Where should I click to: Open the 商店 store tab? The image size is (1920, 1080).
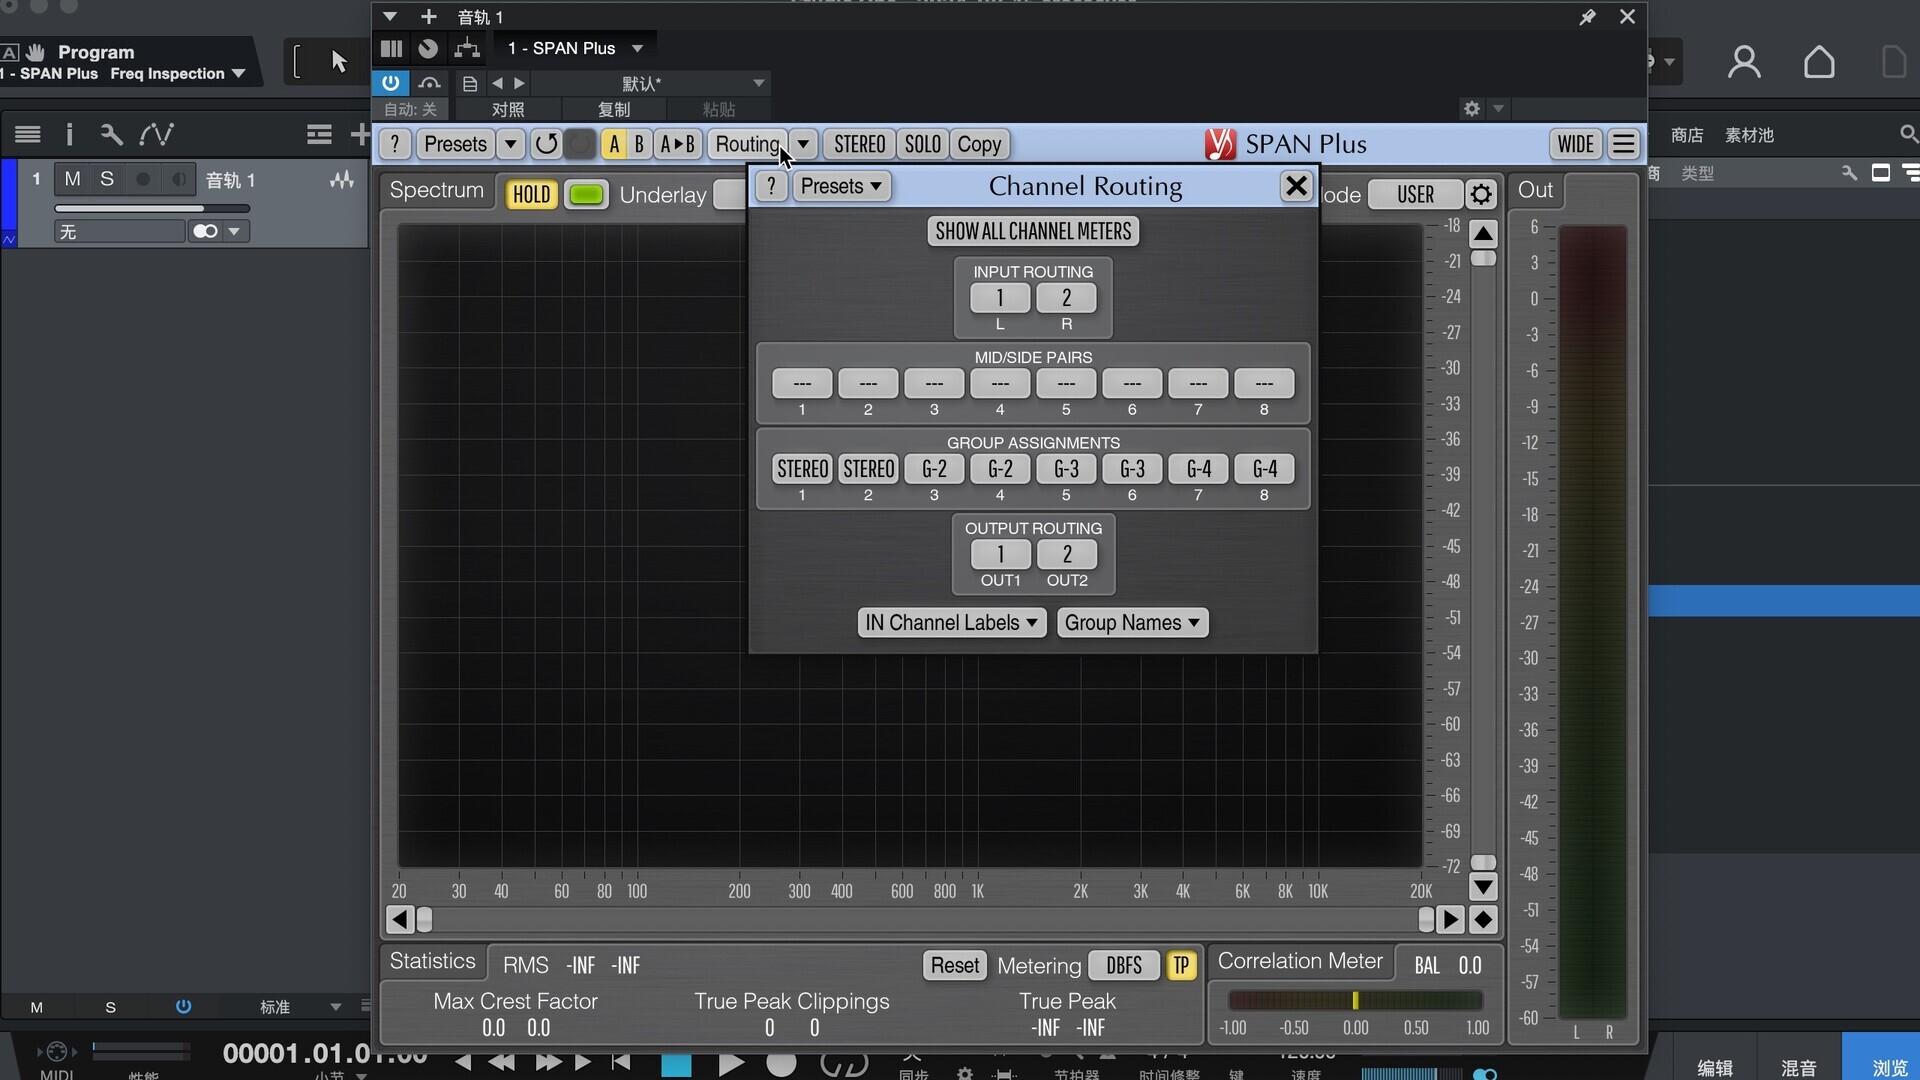click(1687, 135)
